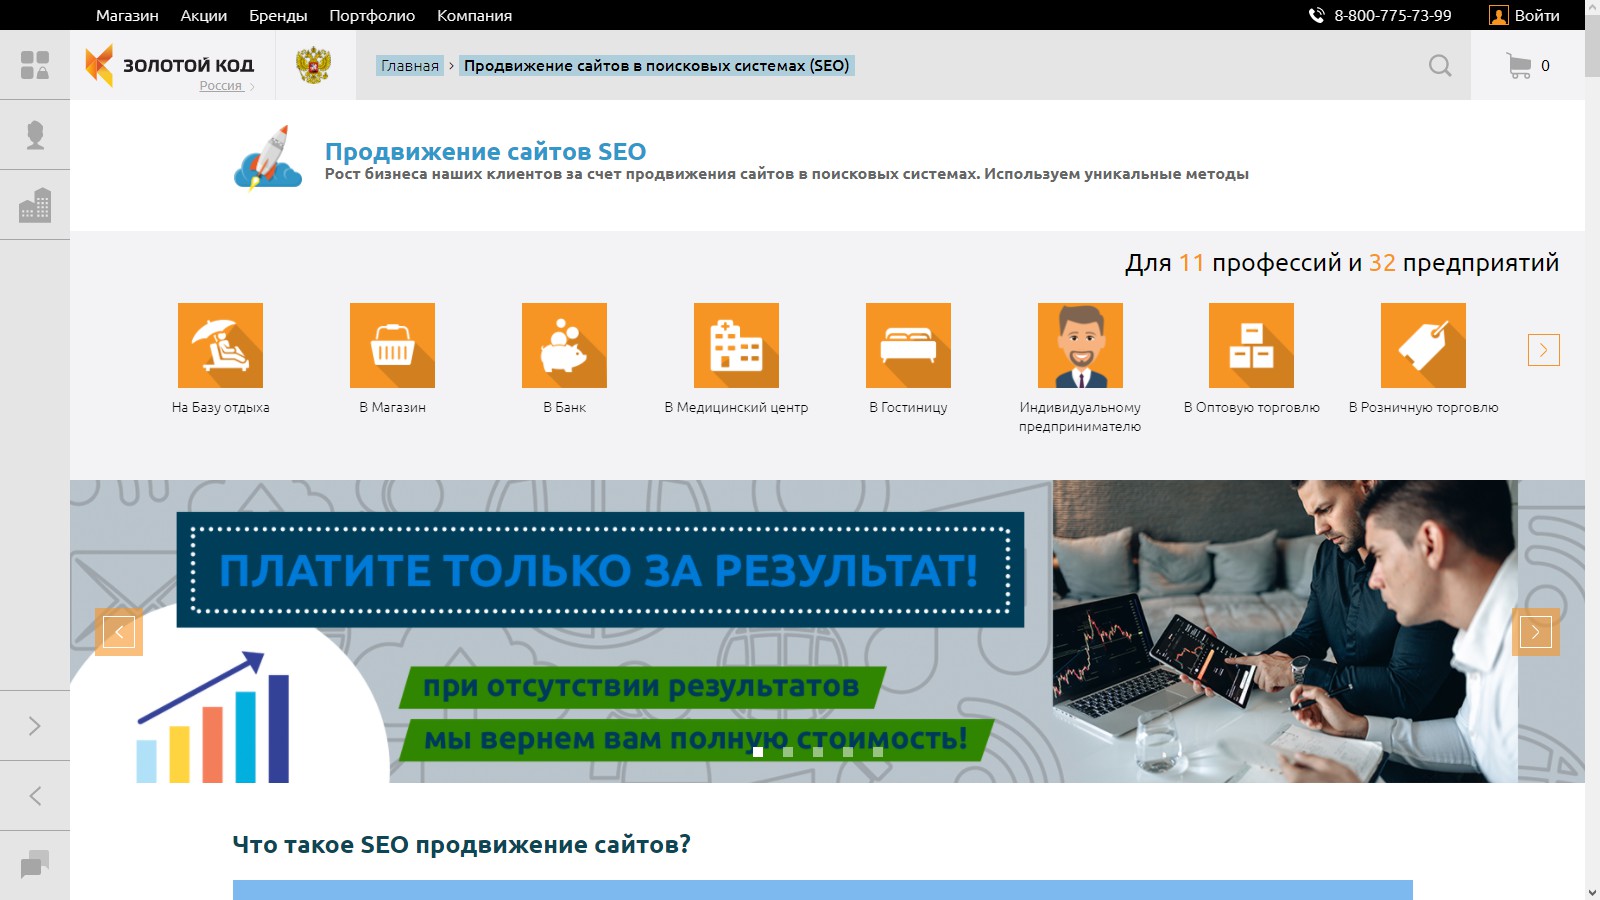
Task: Open the В Медицинский центр label link
Action: click(x=736, y=407)
